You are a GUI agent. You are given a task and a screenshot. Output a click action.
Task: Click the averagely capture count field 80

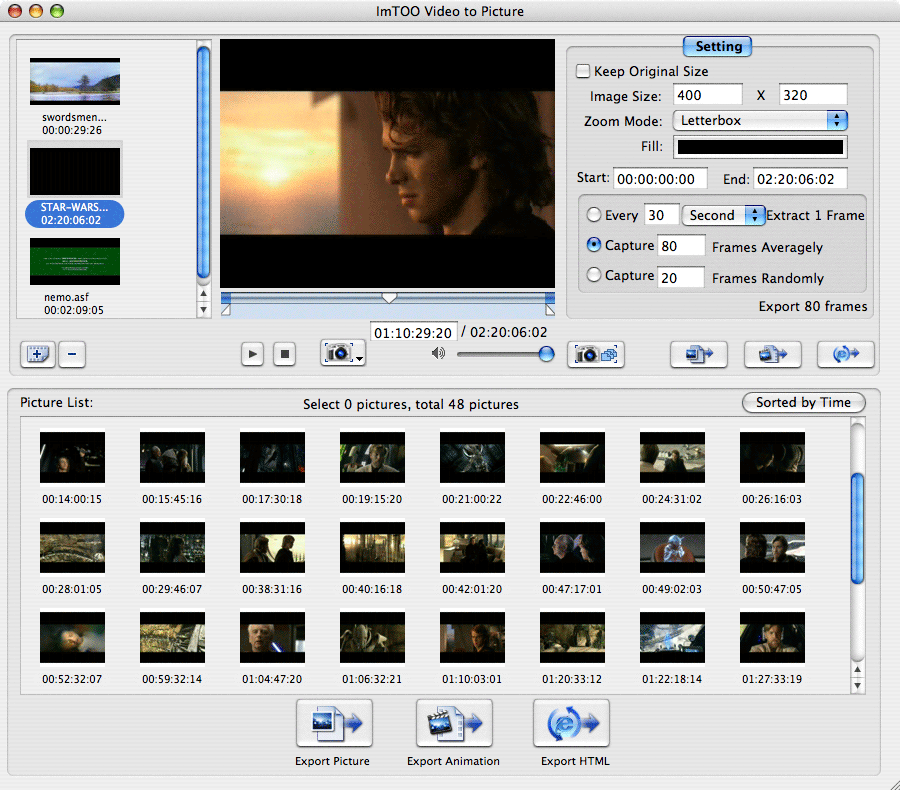681,246
